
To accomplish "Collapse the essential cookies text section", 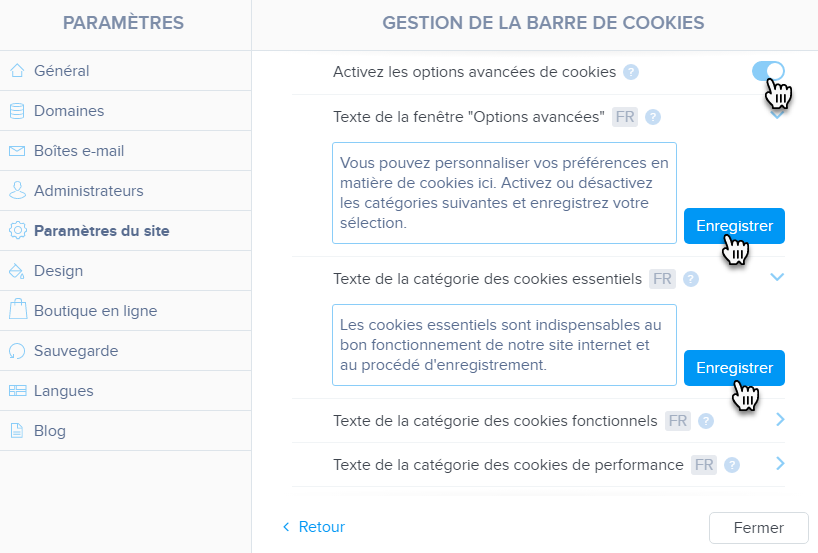I will tap(778, 278).
